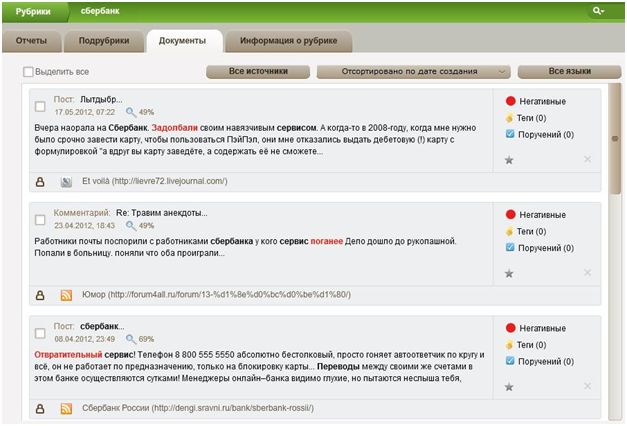The image size is (627, 426).
Task: Go to Рубрики in green breadcrumb
Action: point(33,12)
